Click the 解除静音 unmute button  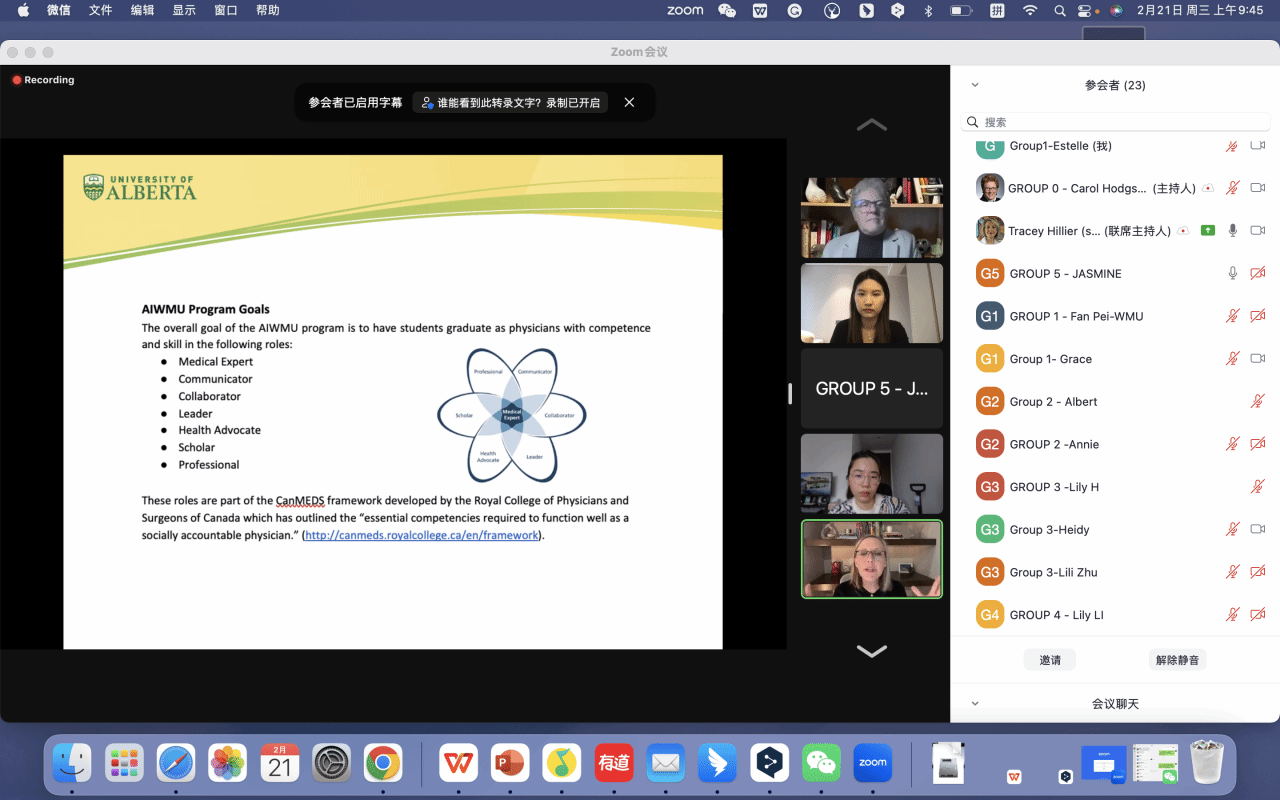click(1176, 660)
